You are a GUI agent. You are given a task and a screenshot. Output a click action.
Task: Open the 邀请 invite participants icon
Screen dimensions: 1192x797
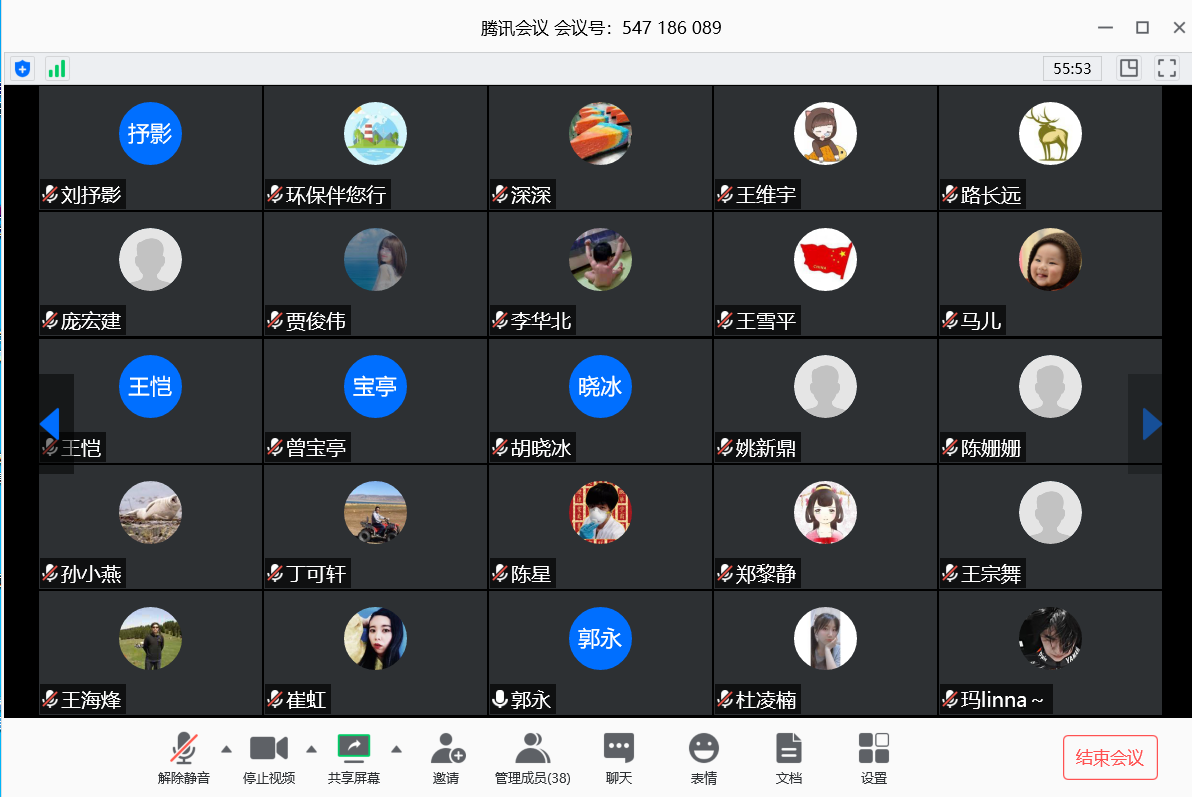click(446, 757)
